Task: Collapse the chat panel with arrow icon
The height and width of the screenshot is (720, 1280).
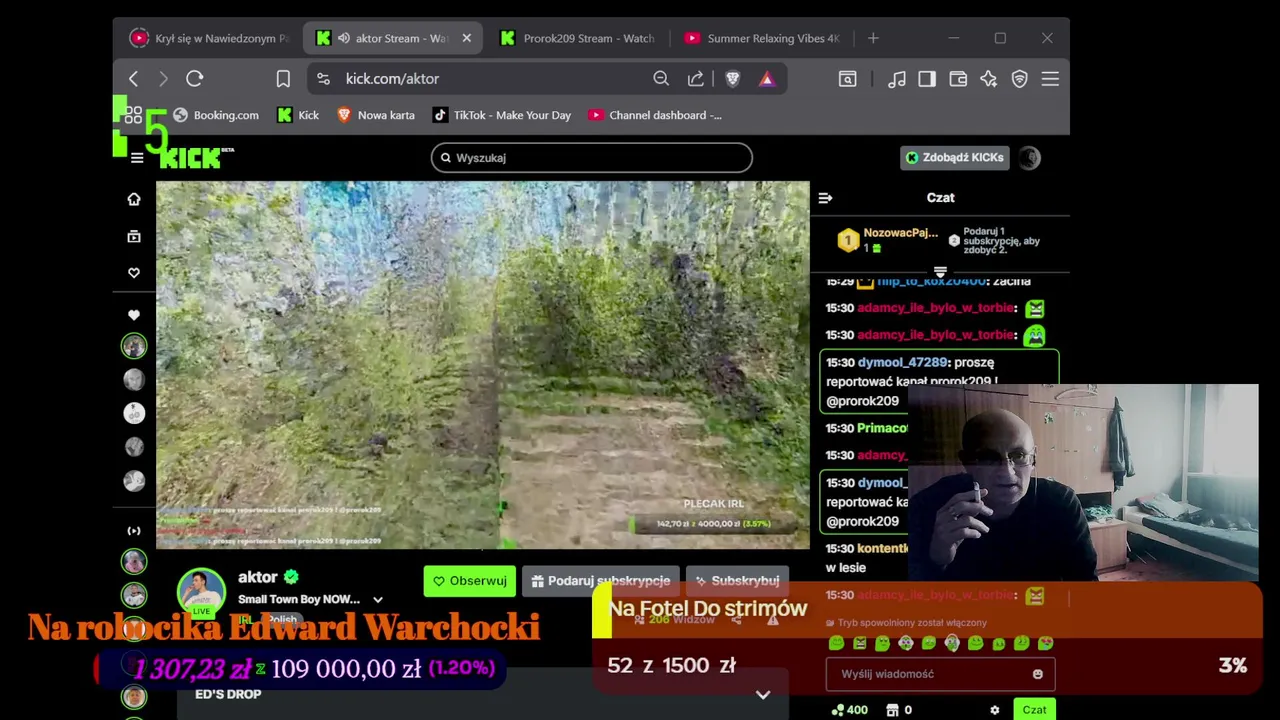Action: tap(825, 198)
